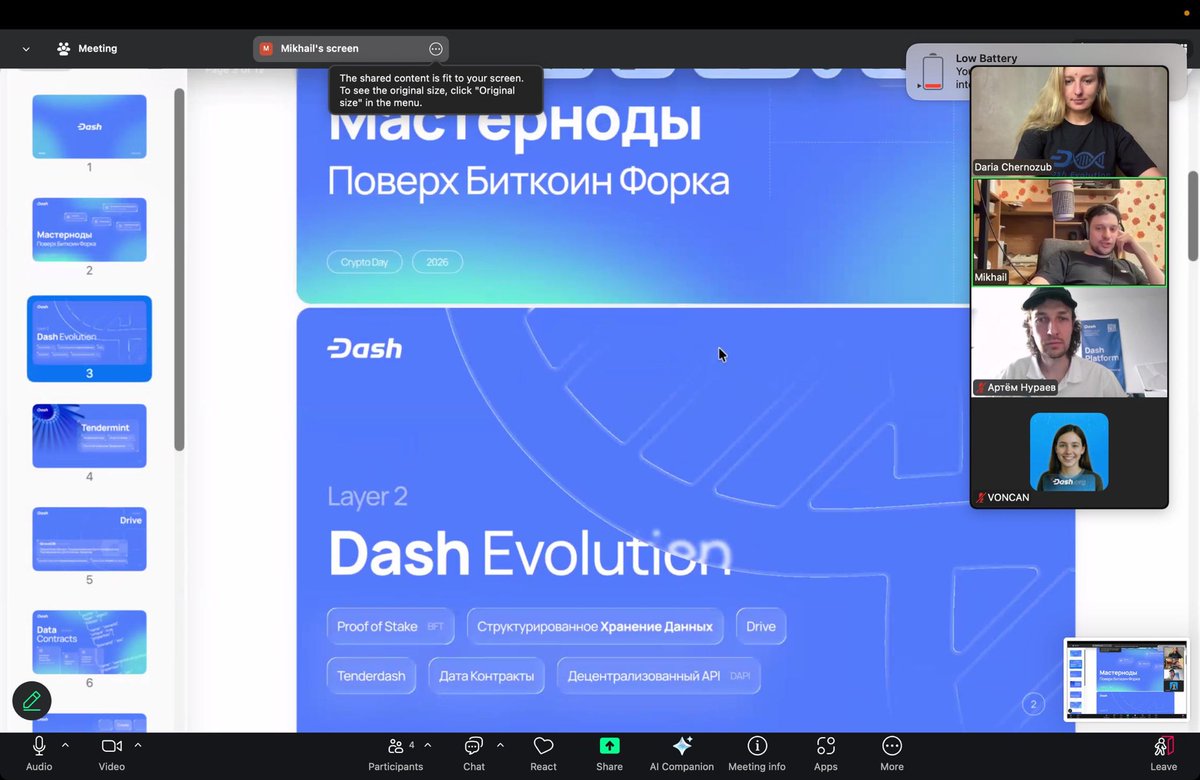Screen dimensions: 1200x780
Task: Click the slide thumbnail panel scrollbar
Action: tap(179, 270)
